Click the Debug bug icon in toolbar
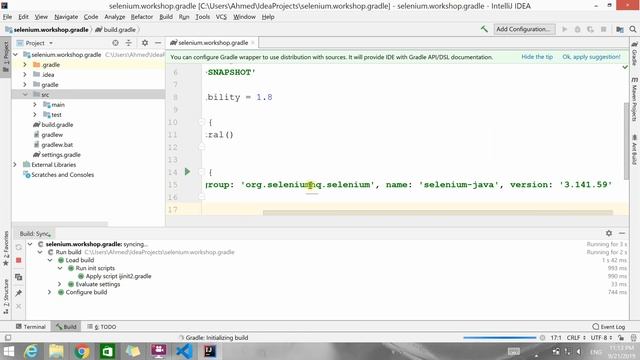Screen dimensions: 640x360 point(578,29)
